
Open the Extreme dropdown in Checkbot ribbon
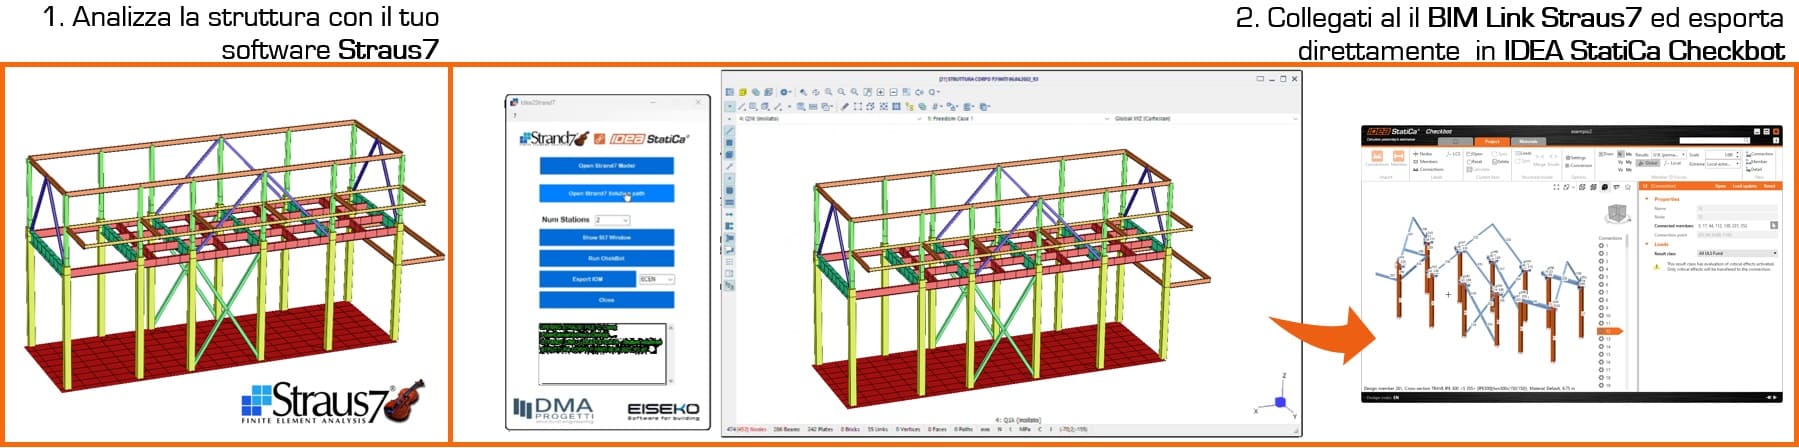pyautogui.click(x=1722, y=164)
